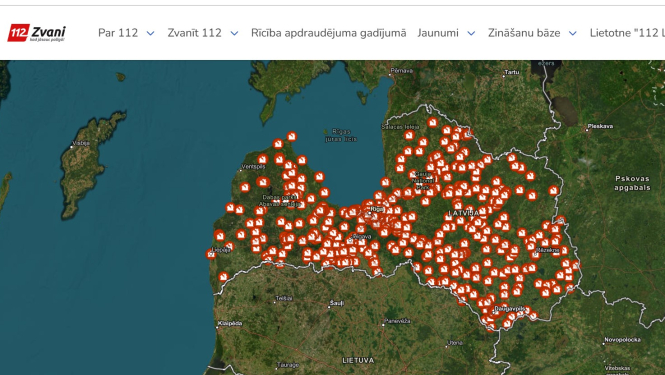The height and width of the screenshot is (375, 665).
Task: Open the 112 Zvani logo homepage
Action: pos(36,33)
